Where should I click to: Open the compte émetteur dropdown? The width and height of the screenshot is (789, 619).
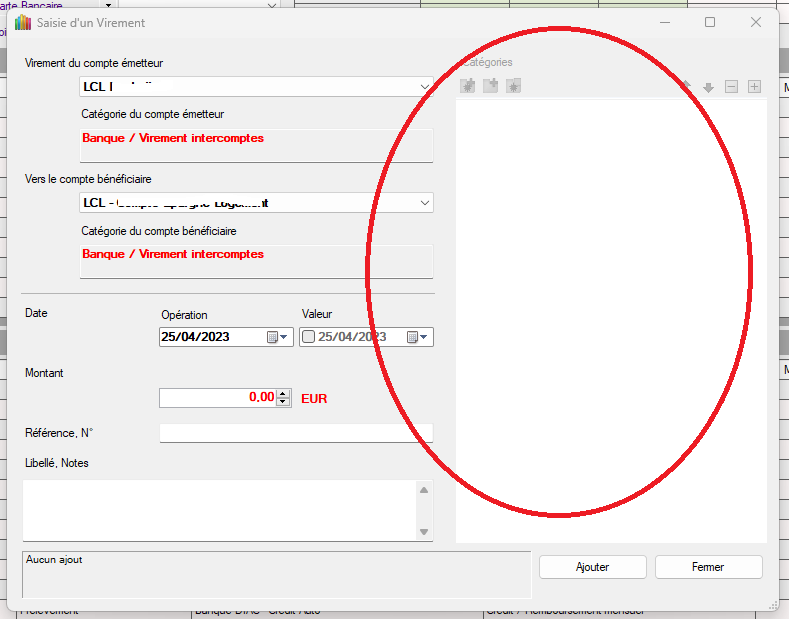click(x=424, y=87)
